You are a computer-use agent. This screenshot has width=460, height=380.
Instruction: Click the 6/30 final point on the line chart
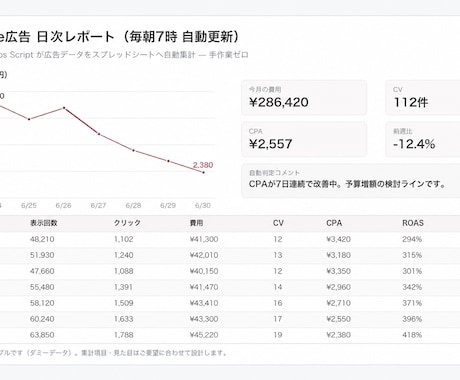click(x=203, y=172)
